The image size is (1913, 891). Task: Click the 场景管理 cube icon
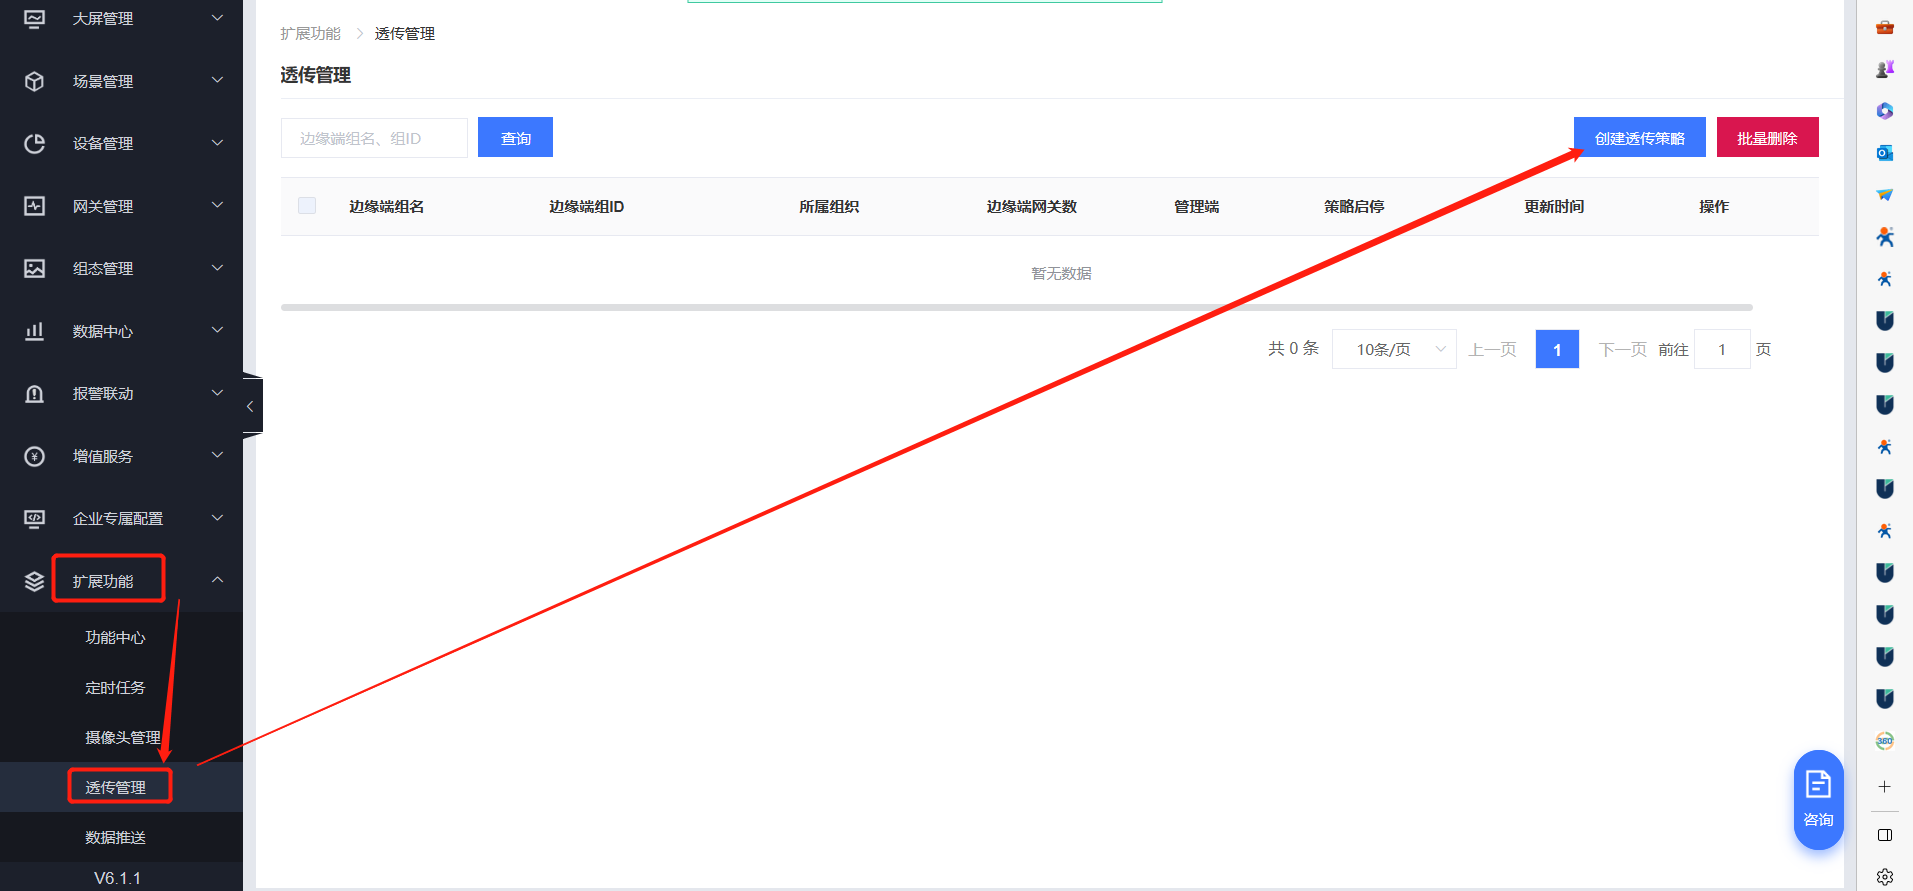35,81
